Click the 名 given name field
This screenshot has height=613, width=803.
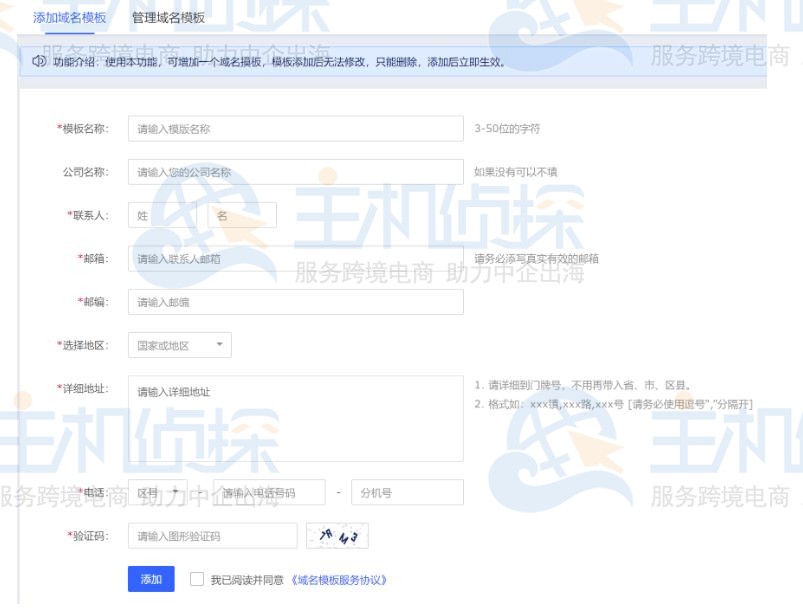tap(242, 215)
